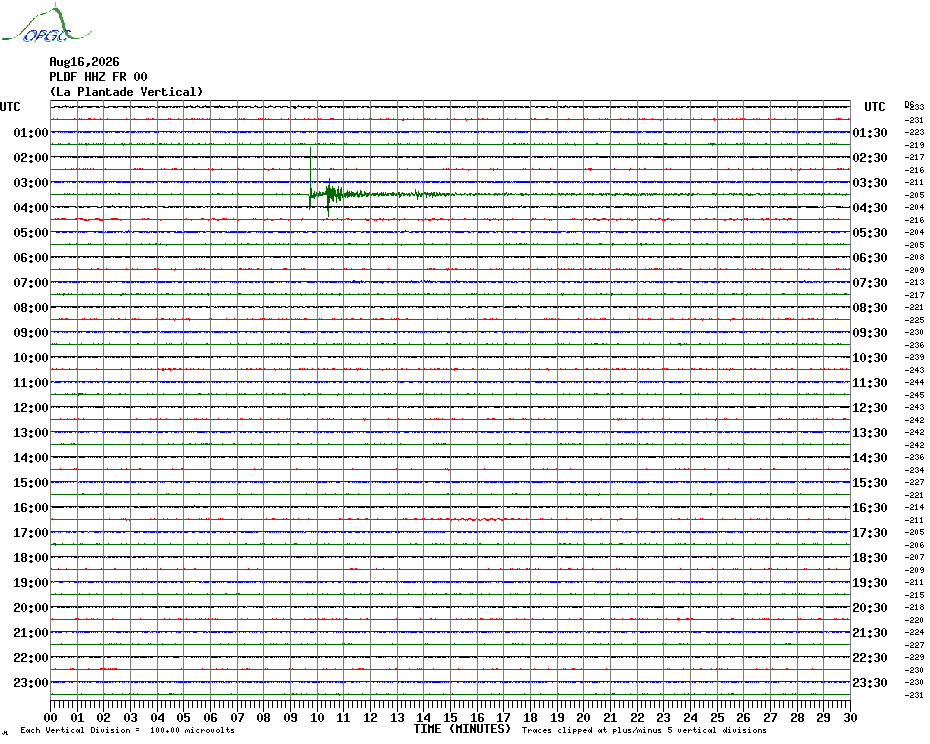The image size is (930, 744).
Task: Click the 01:30 half-hour label
Action: click(x=870, y=132)
